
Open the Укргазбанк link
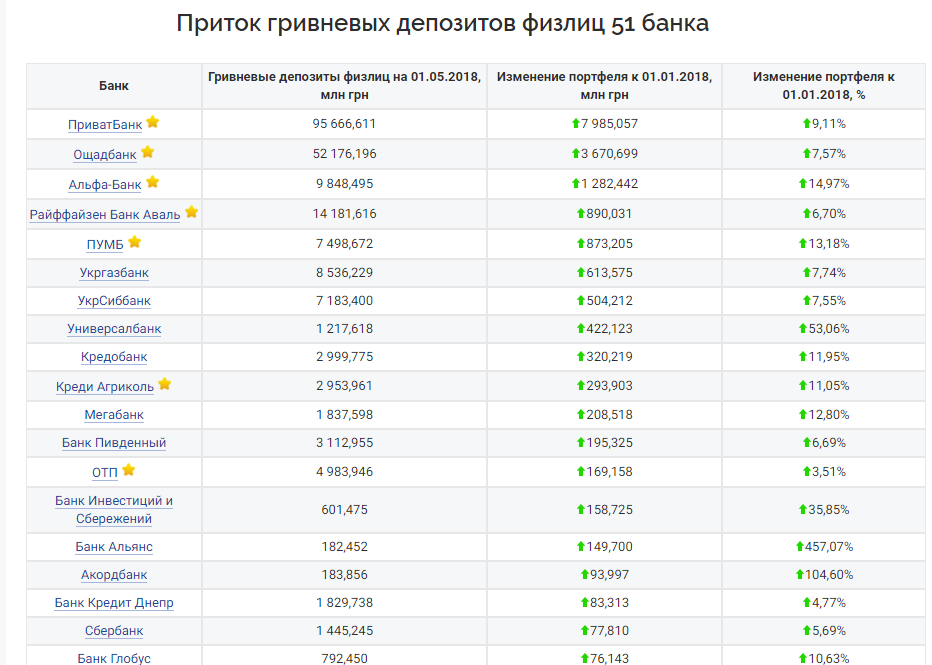point(114,273)
